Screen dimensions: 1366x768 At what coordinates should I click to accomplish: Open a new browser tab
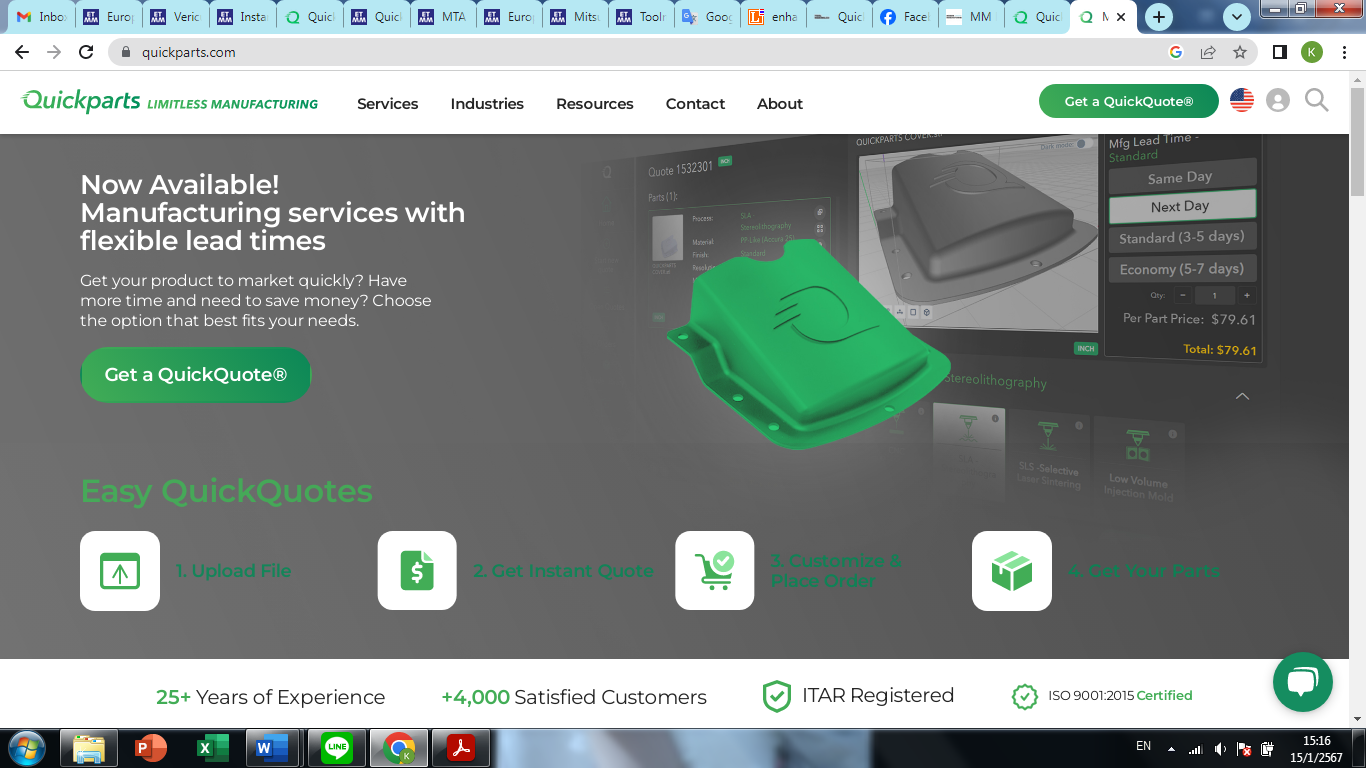1159,17
